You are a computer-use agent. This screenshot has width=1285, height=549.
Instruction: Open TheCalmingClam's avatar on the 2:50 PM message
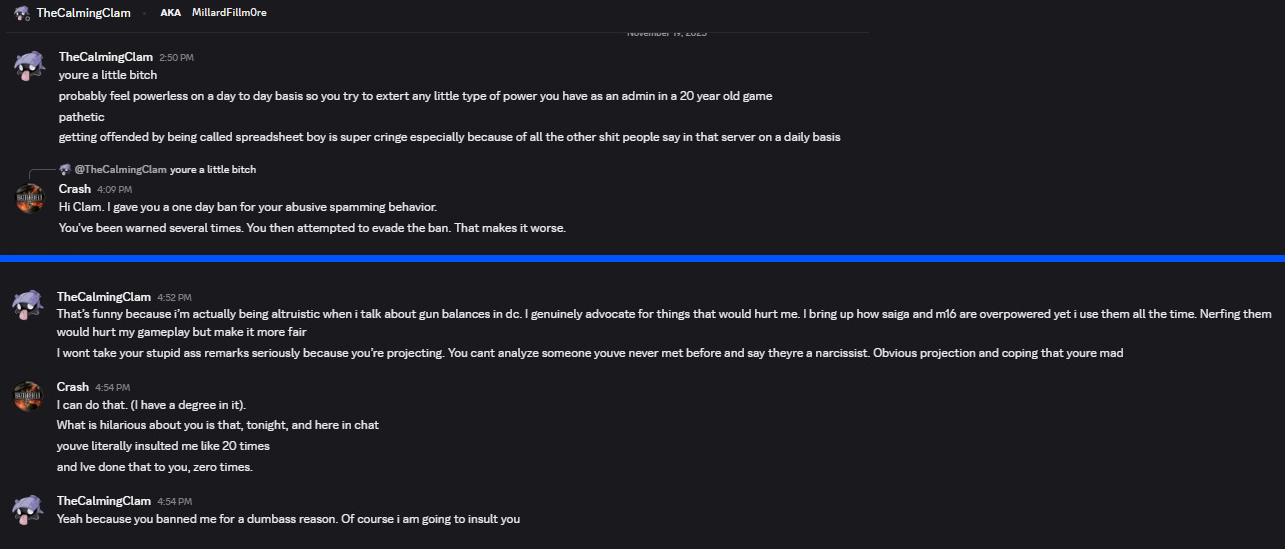click(x=29, y=66)
